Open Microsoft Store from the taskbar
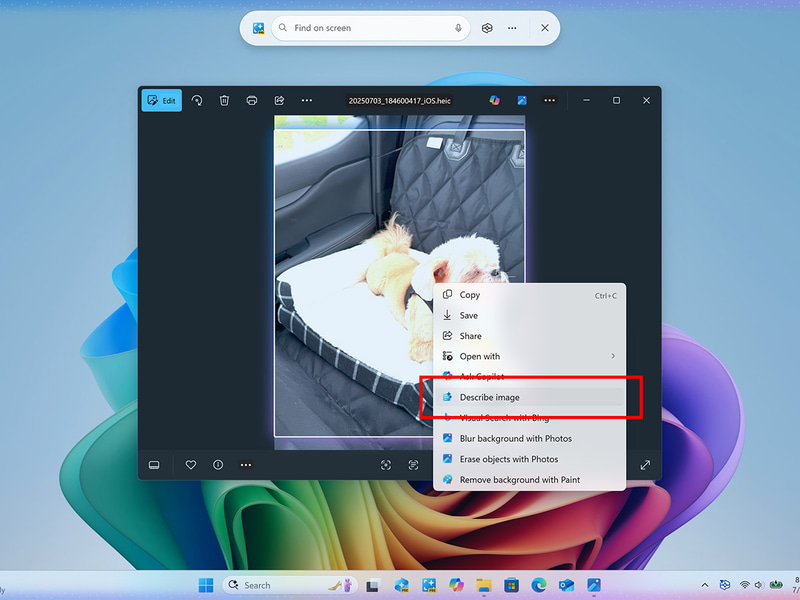800x600 pixels. tap(511, 585)
